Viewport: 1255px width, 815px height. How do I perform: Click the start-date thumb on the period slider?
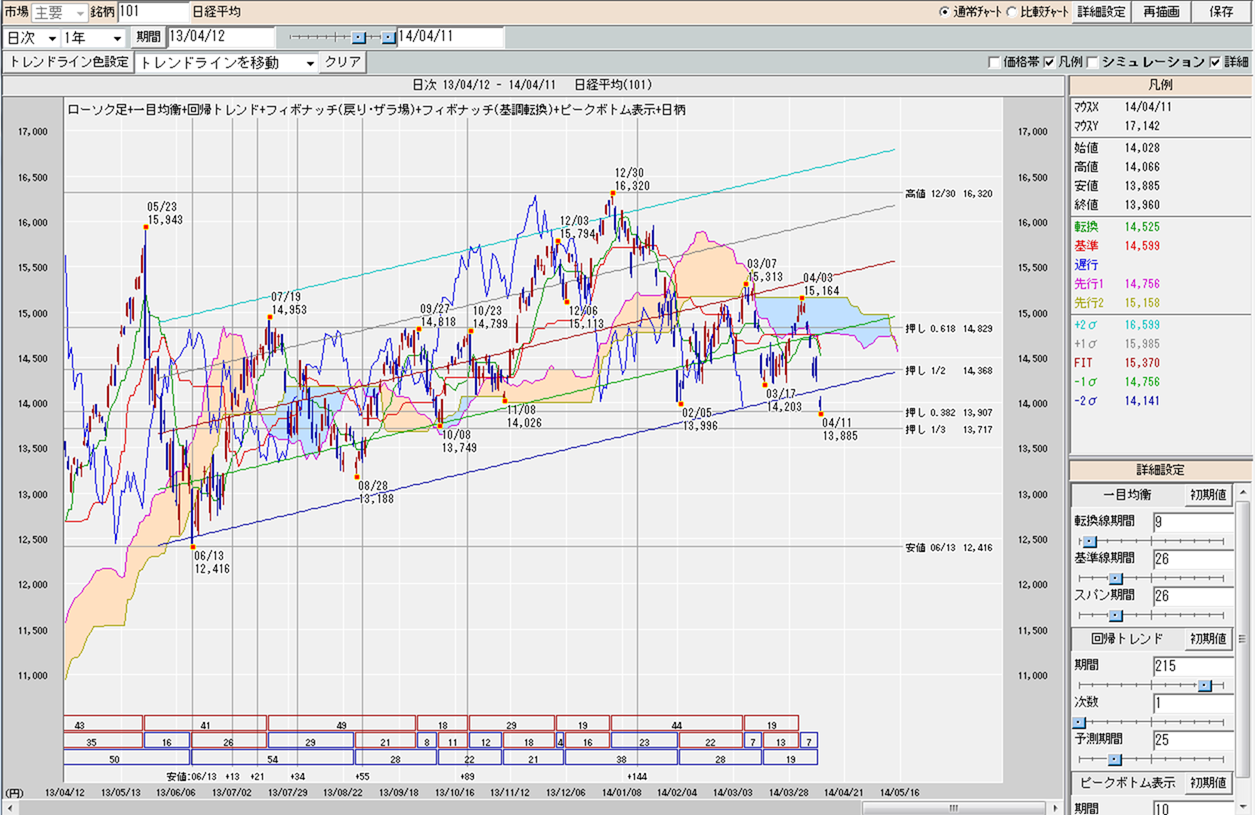[359, 37]
